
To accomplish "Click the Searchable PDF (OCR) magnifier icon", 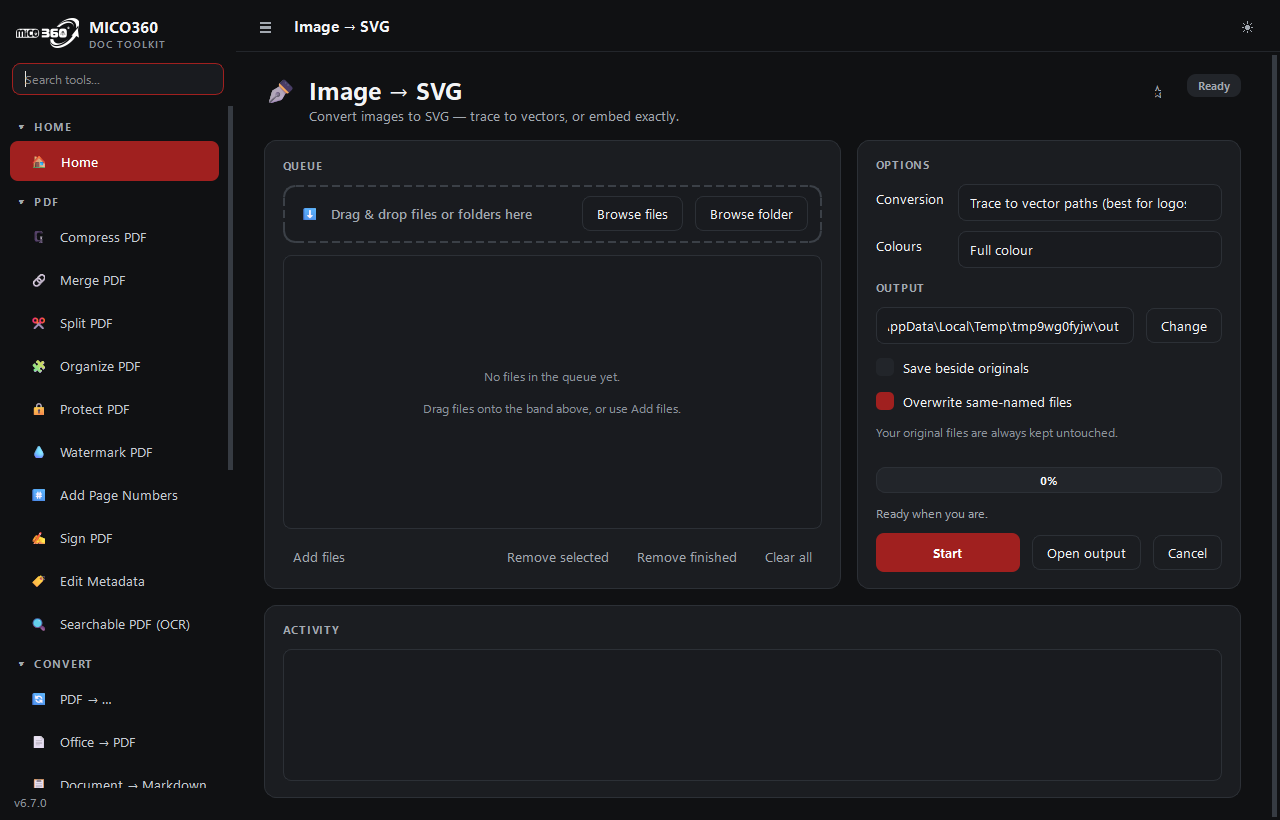I will coord(39,625).
